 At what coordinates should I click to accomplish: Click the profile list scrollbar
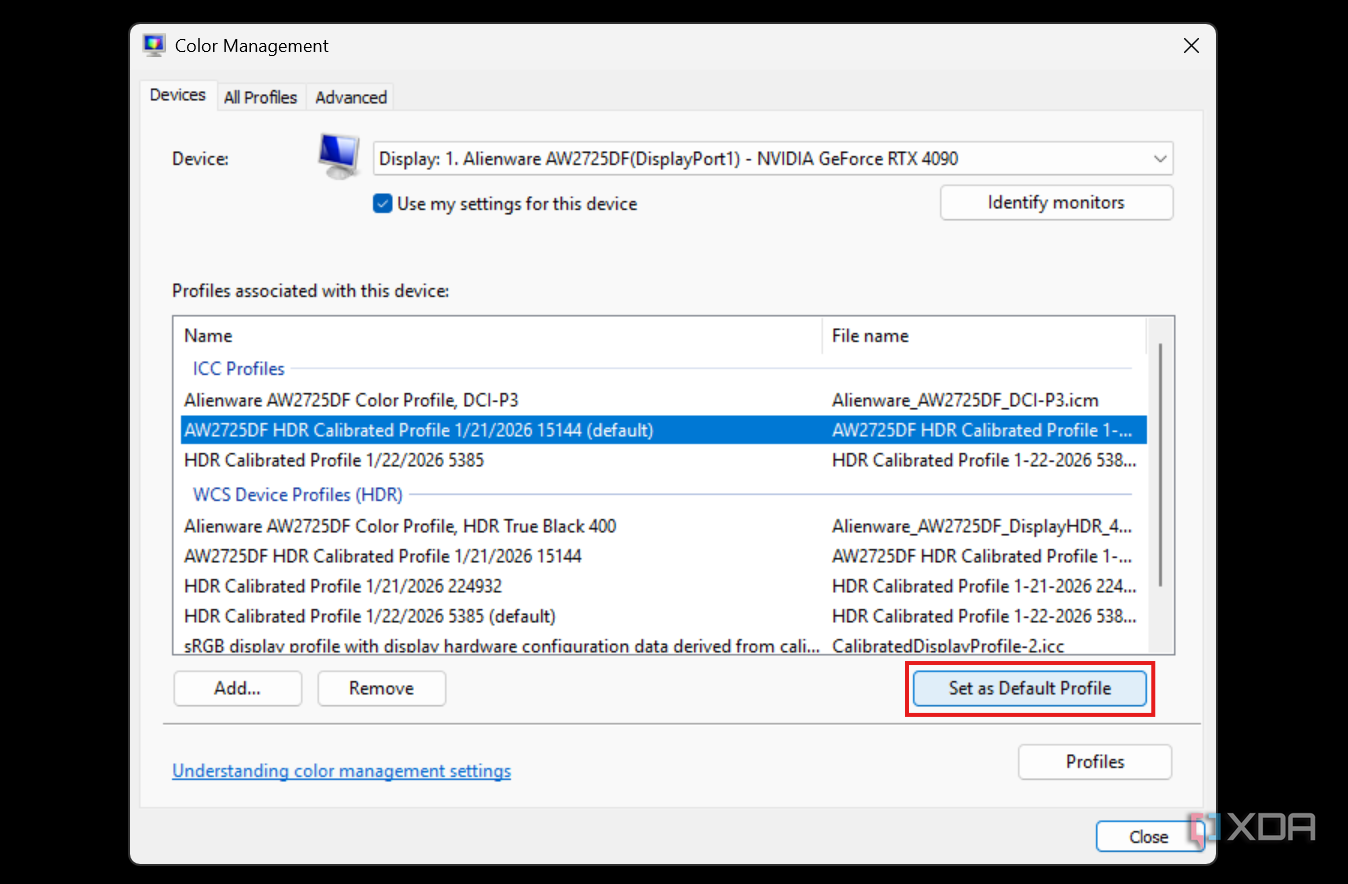click(1160, 465)
